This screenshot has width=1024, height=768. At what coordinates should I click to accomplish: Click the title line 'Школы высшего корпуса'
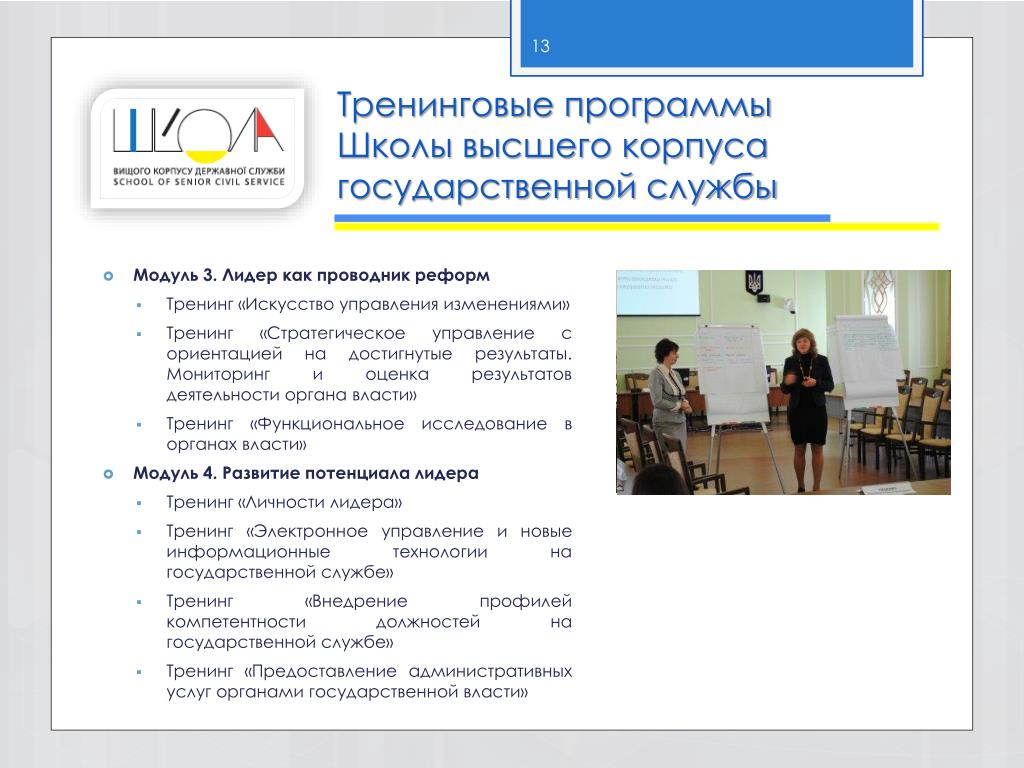pyautogui.click(x=552, y=146)
